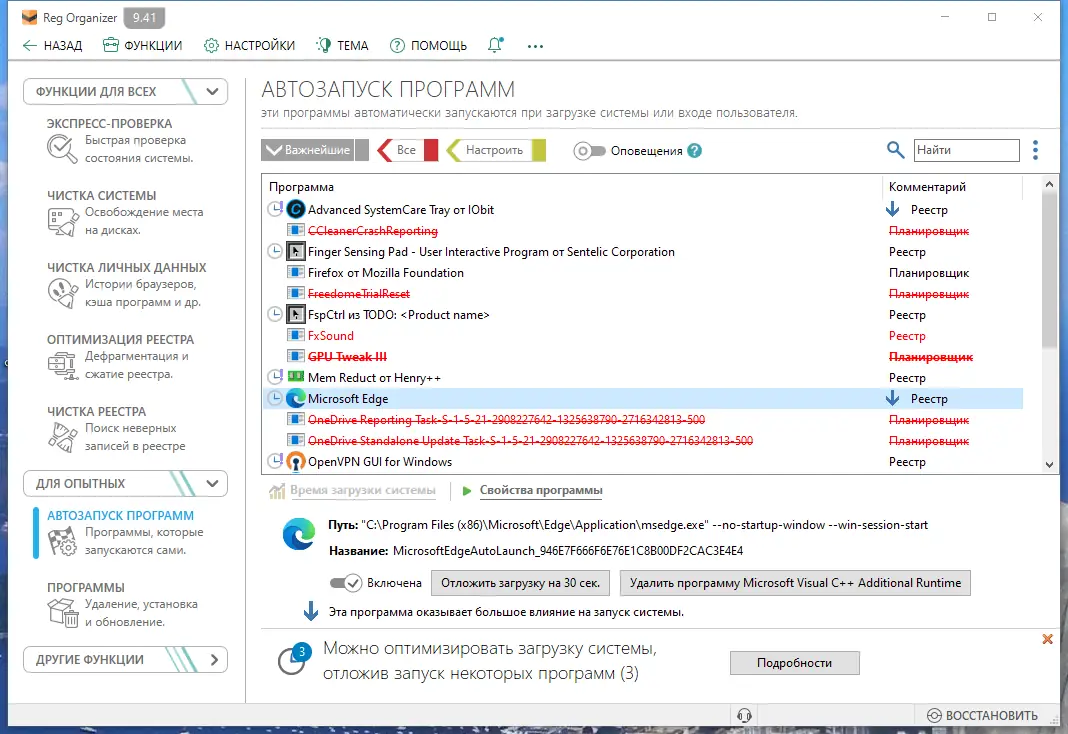Open ЧИСТКА РЕЕСТРА tool
This screenshot has width=1068, height=734.
pos(116,428)
